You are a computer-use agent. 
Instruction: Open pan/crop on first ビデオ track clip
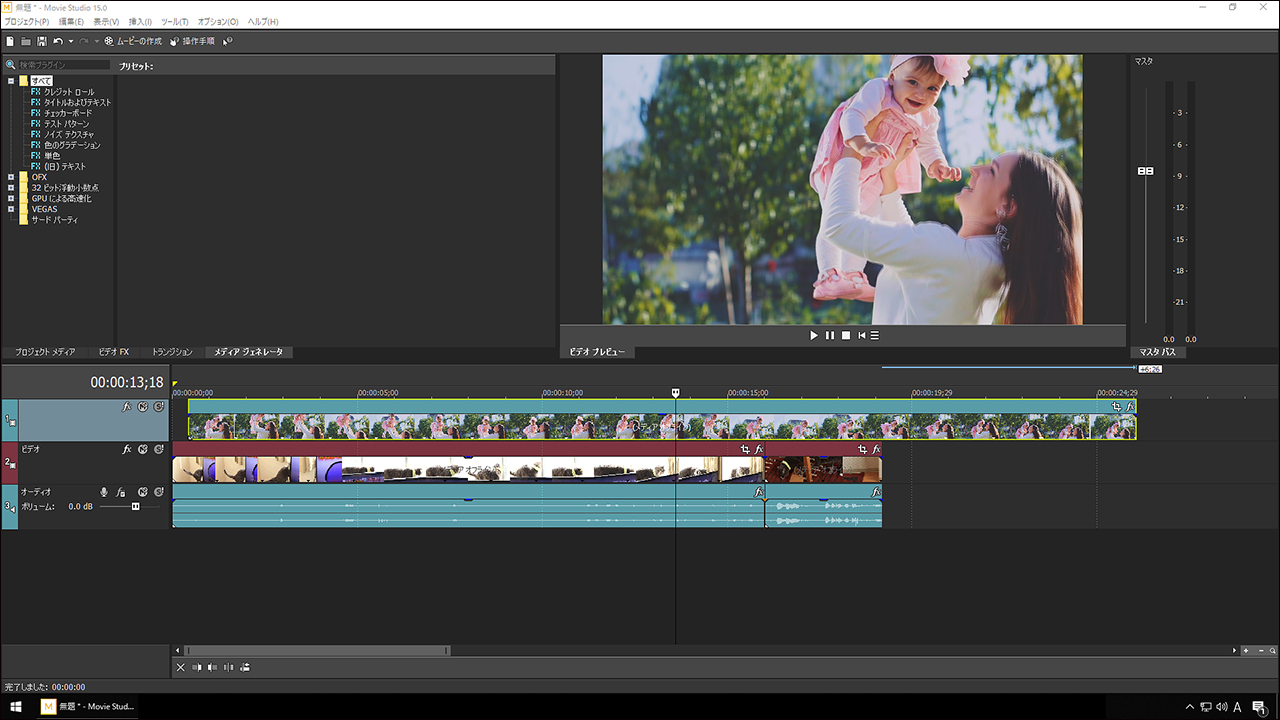[x=745, y=450]
